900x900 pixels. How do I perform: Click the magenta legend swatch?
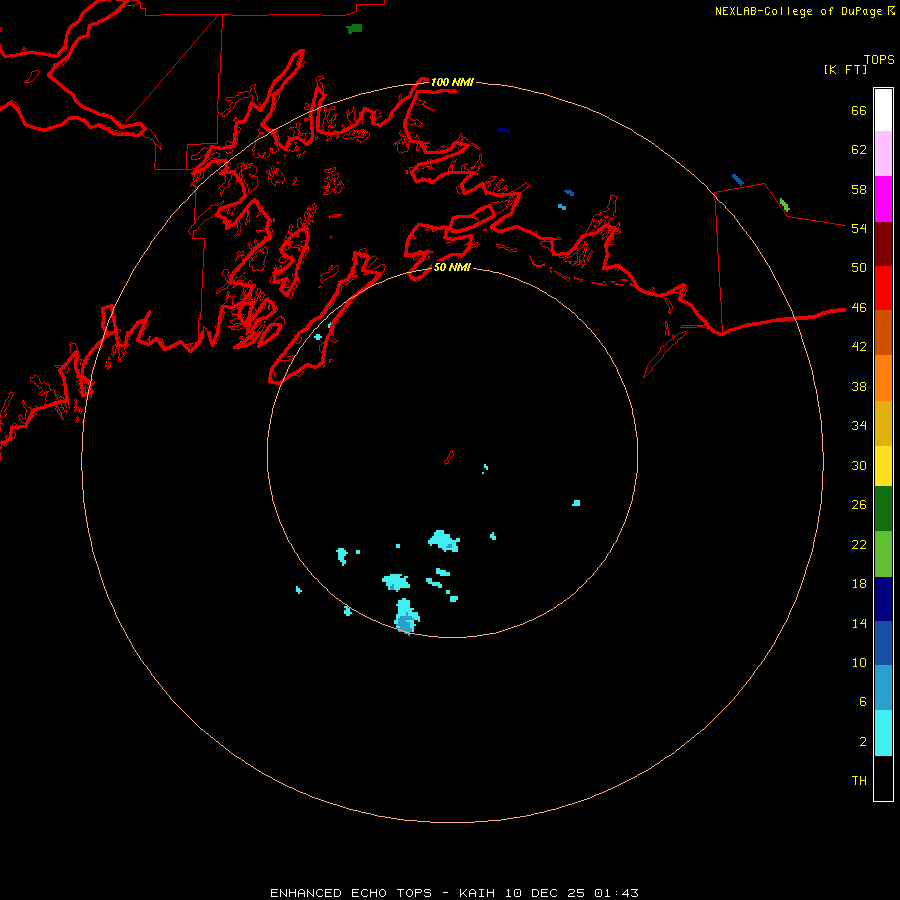tap(883, 199)
